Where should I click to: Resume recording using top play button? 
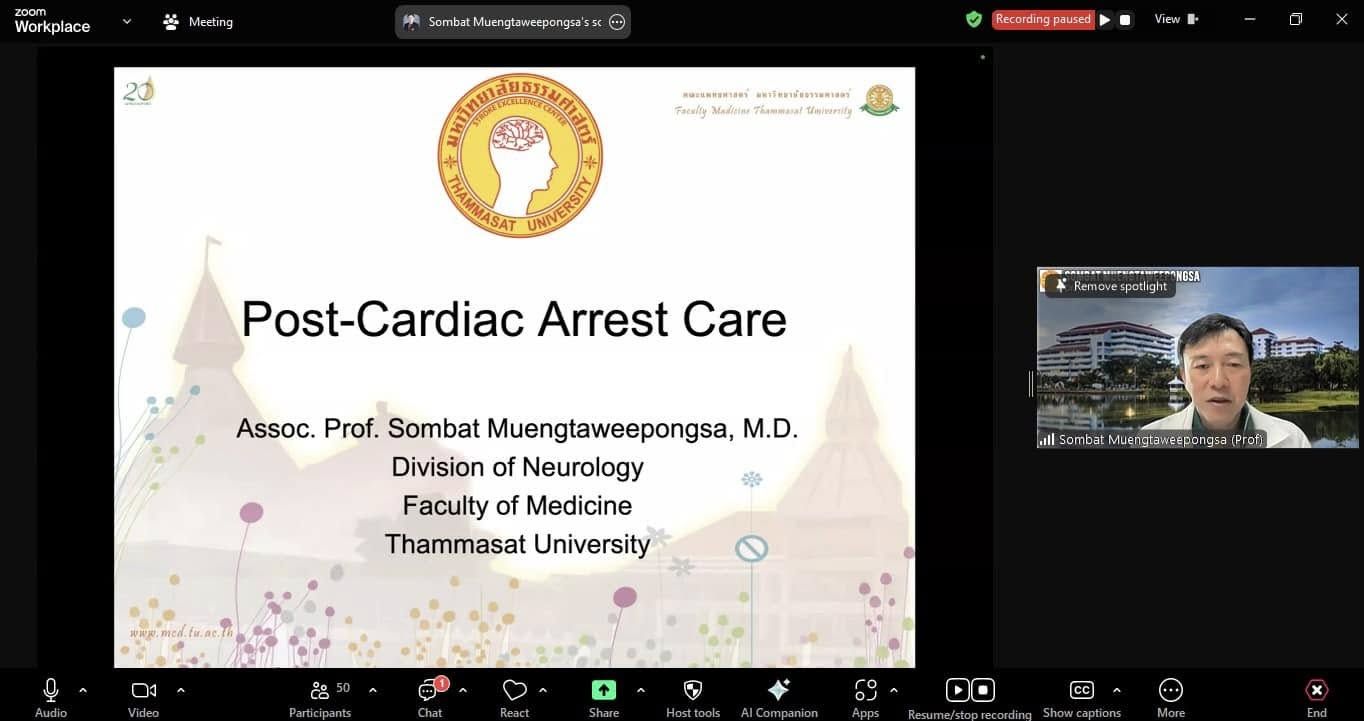1105,20
